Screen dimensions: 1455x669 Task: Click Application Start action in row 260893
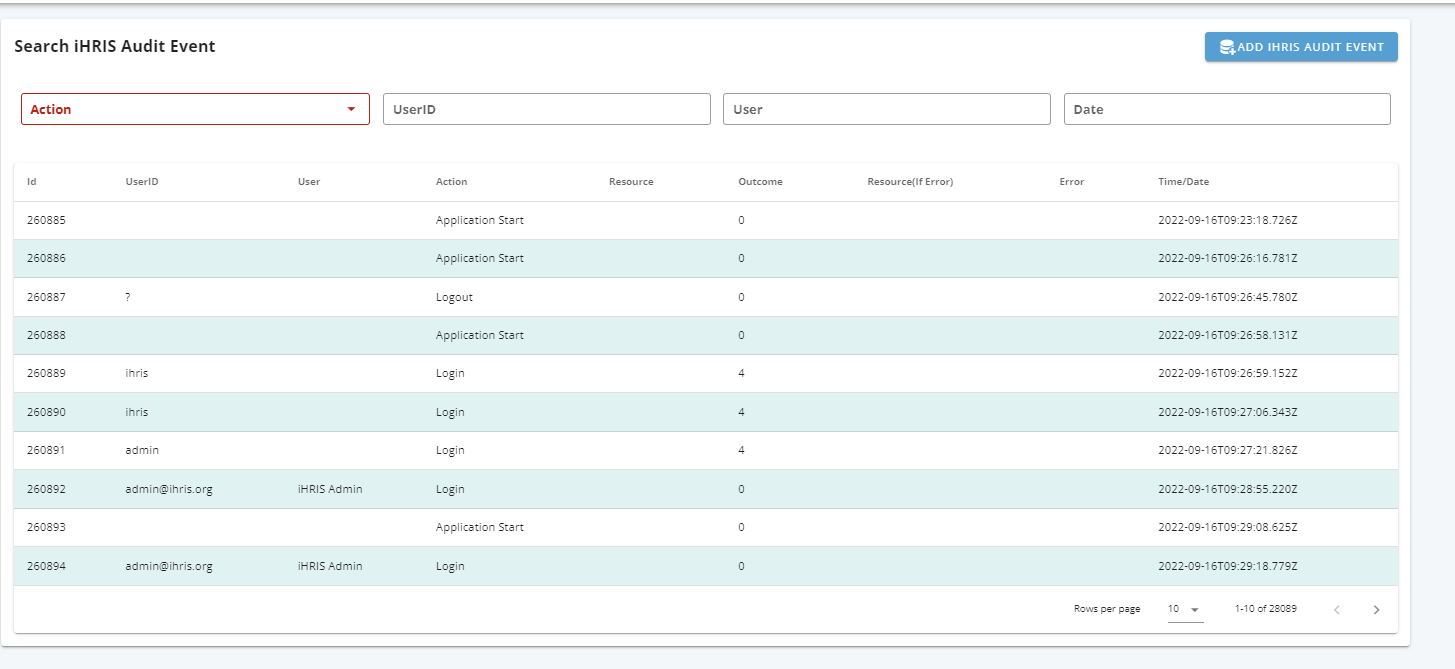[x=480, y=527]
